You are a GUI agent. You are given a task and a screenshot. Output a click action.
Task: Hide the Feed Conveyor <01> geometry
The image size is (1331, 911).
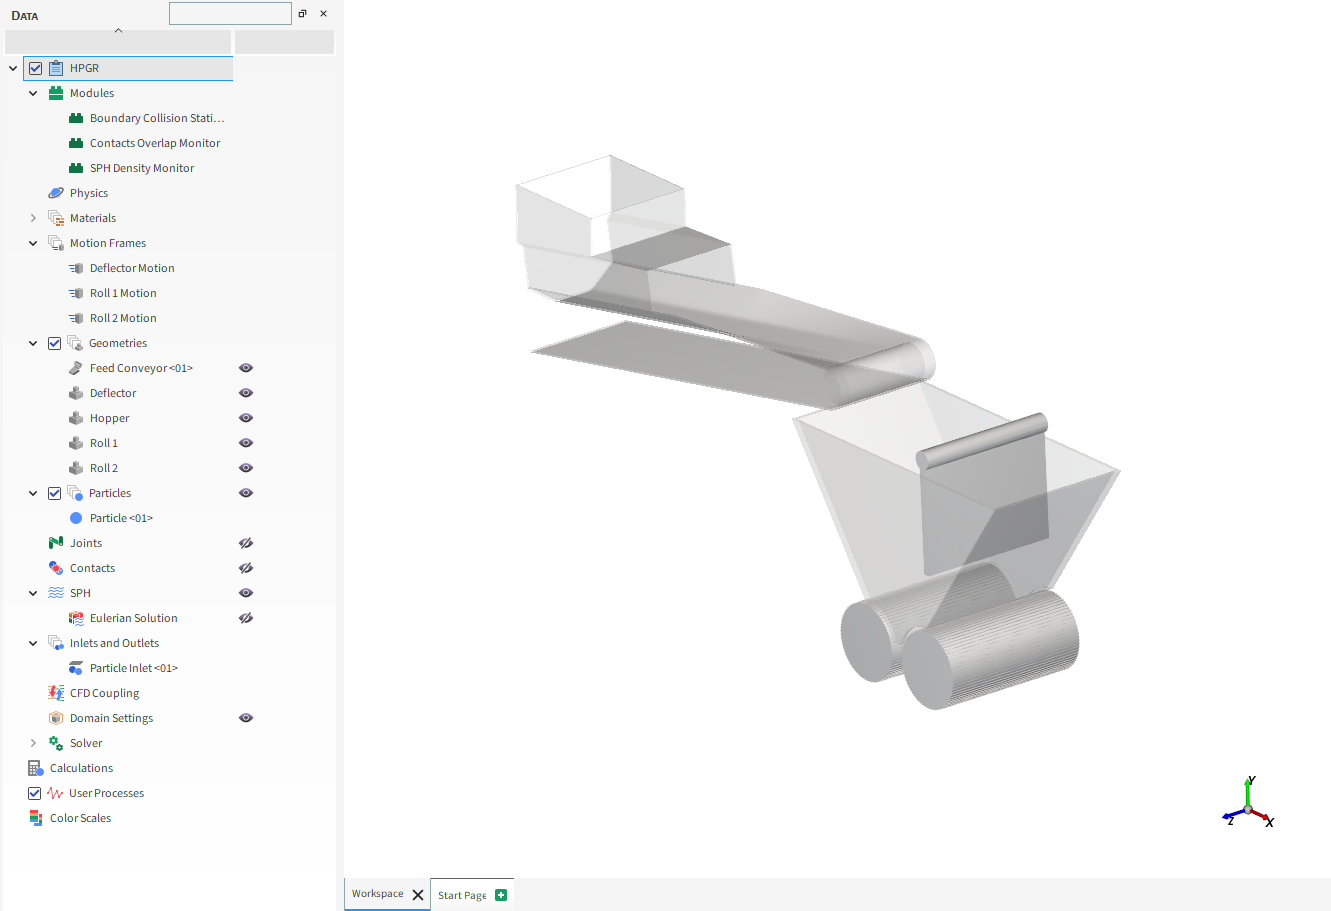click(x=246, y=368)
